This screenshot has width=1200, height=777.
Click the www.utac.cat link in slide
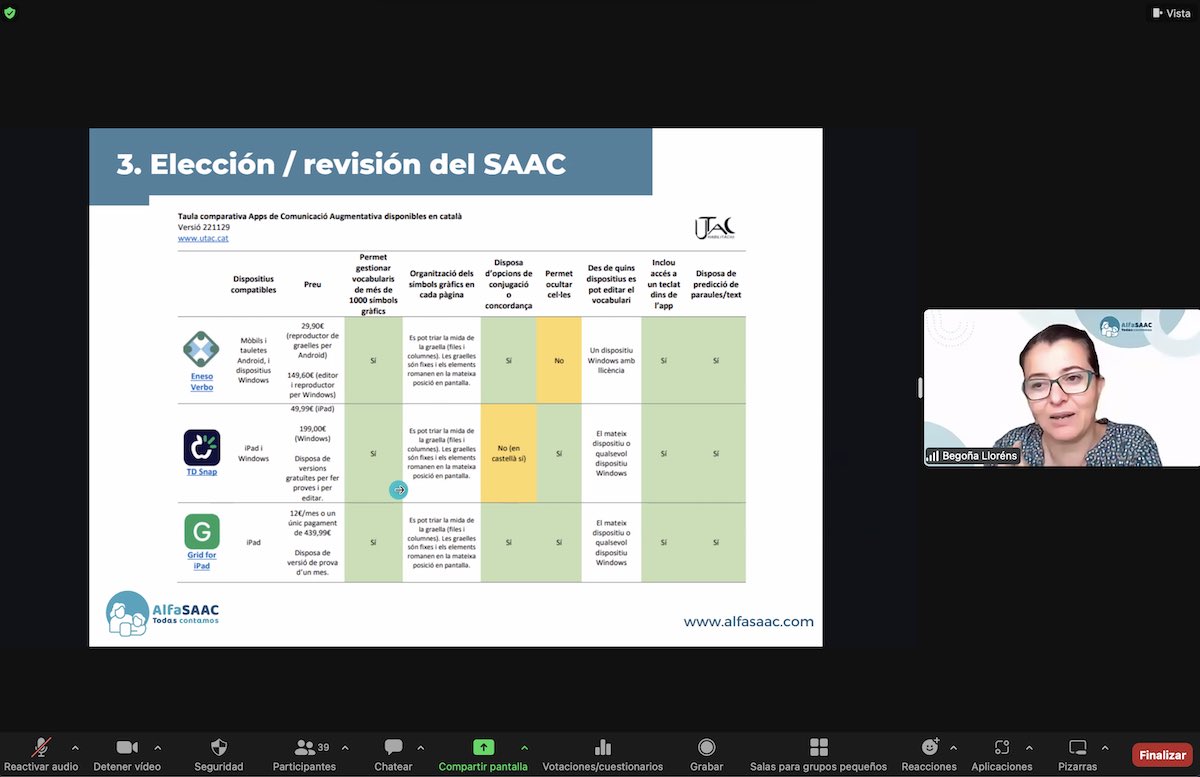tap(203, 238)
